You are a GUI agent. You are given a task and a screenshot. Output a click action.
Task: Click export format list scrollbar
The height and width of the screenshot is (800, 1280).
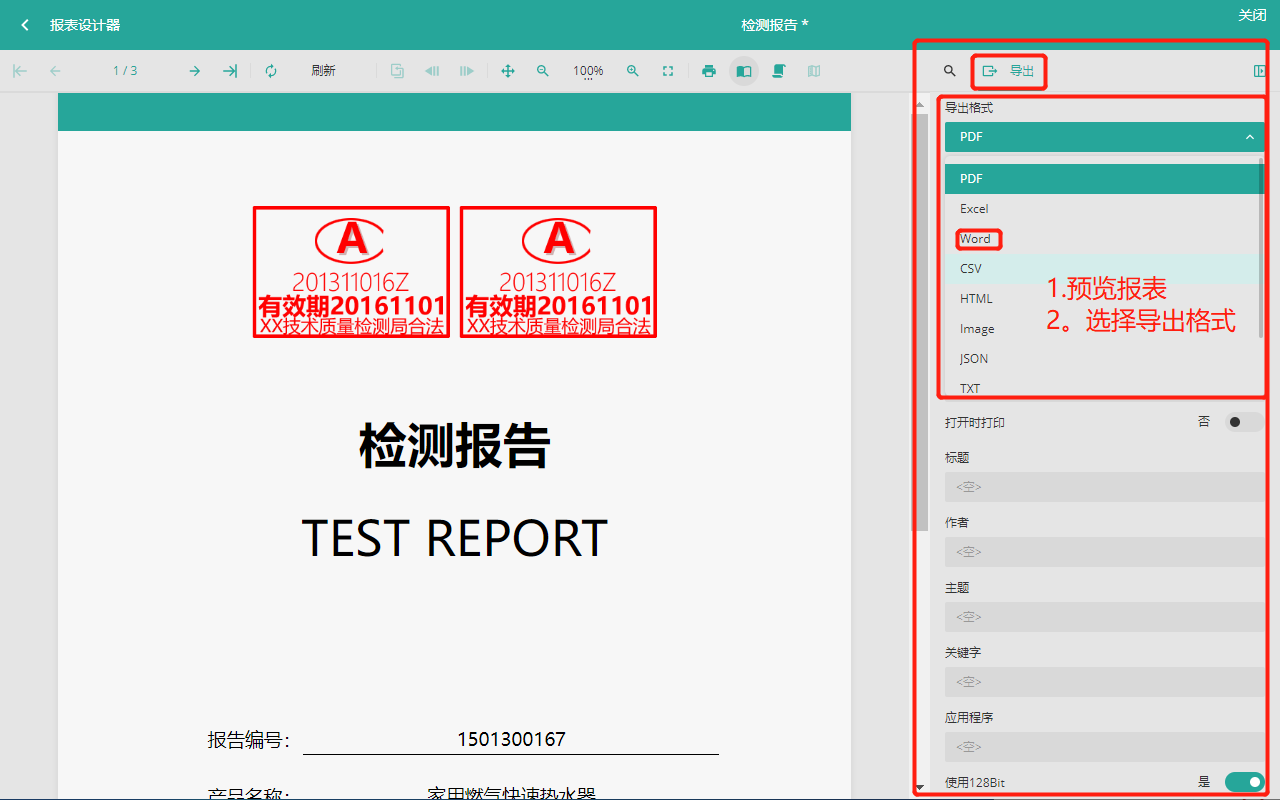coord(1261,250)
